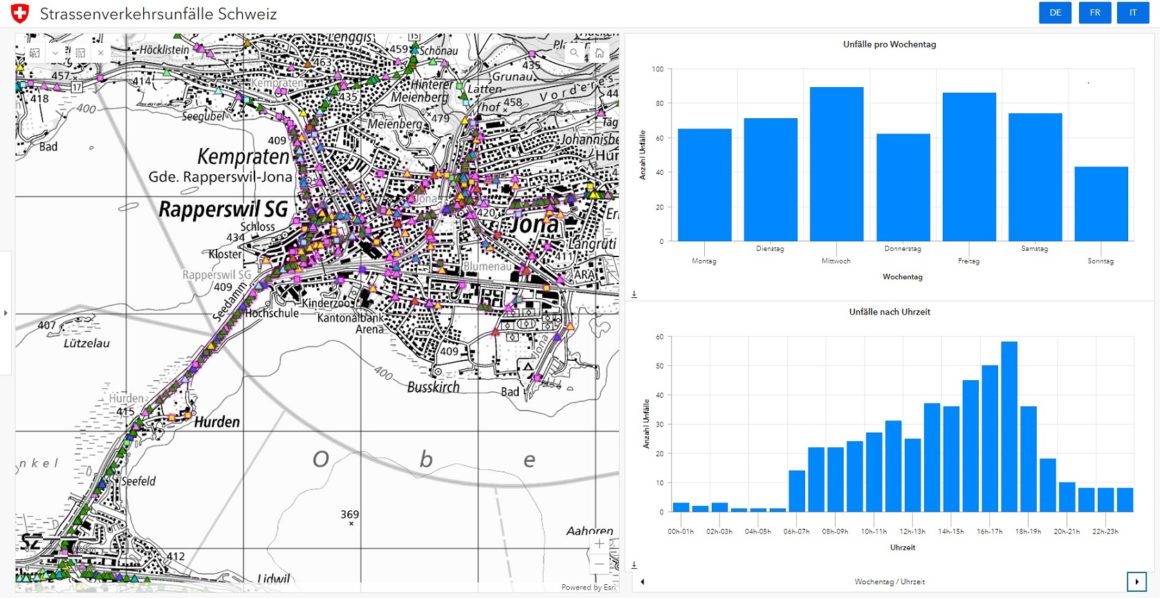
Task: Open the selection tool dropdown chevron
Action: (x=55, y=52)
